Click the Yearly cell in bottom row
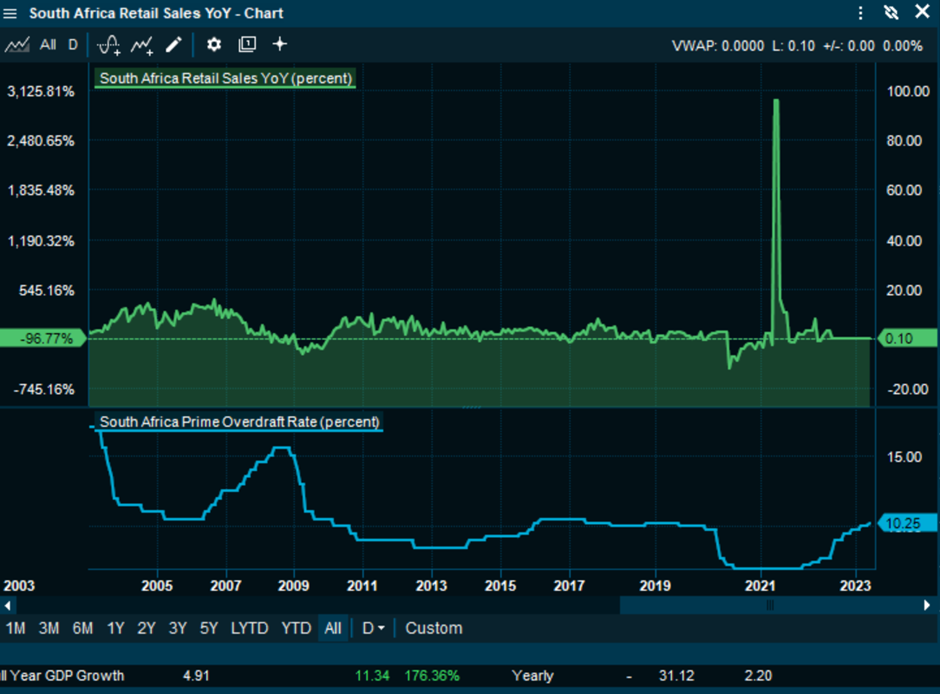The height and width of the screenshot is (694, 940). (x=532, y=675)
